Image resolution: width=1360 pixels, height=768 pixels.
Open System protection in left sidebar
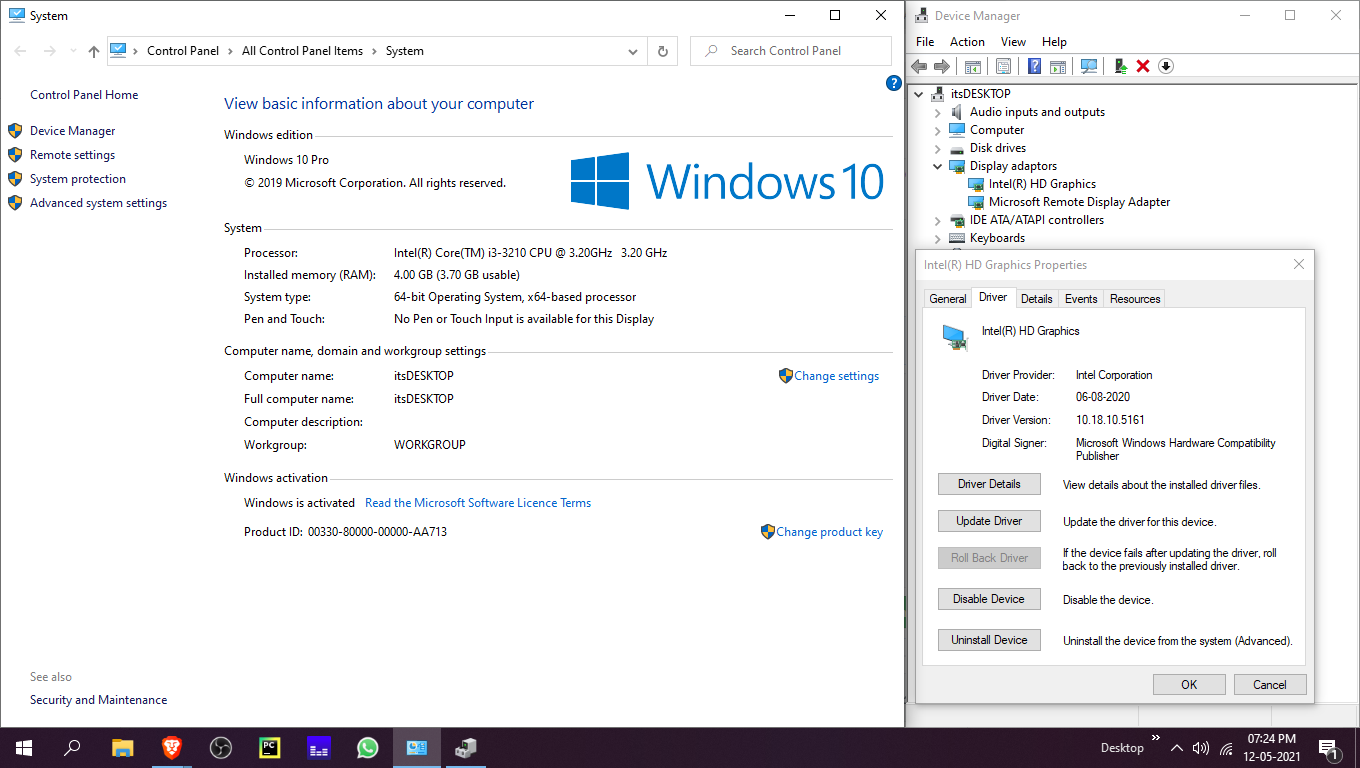click(78, 179)
